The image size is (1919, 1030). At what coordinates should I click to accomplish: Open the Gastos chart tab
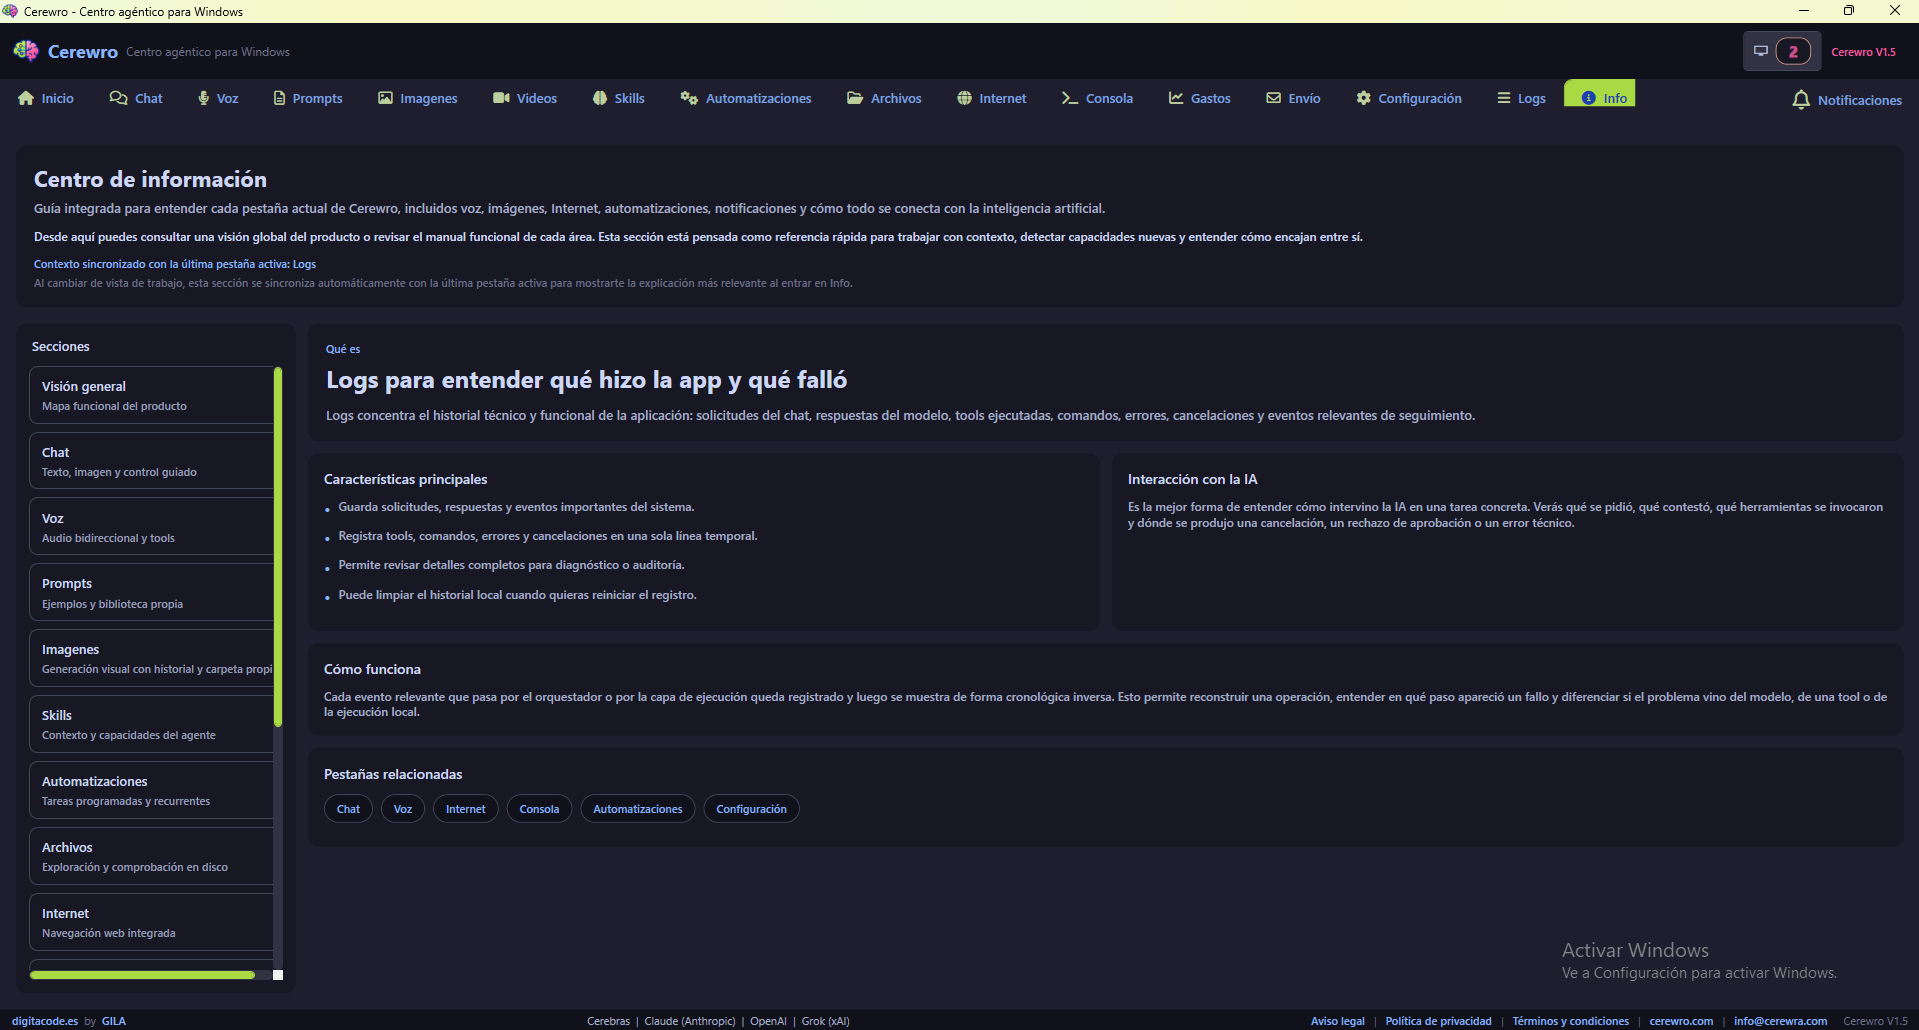click(x=1200, y=98)
